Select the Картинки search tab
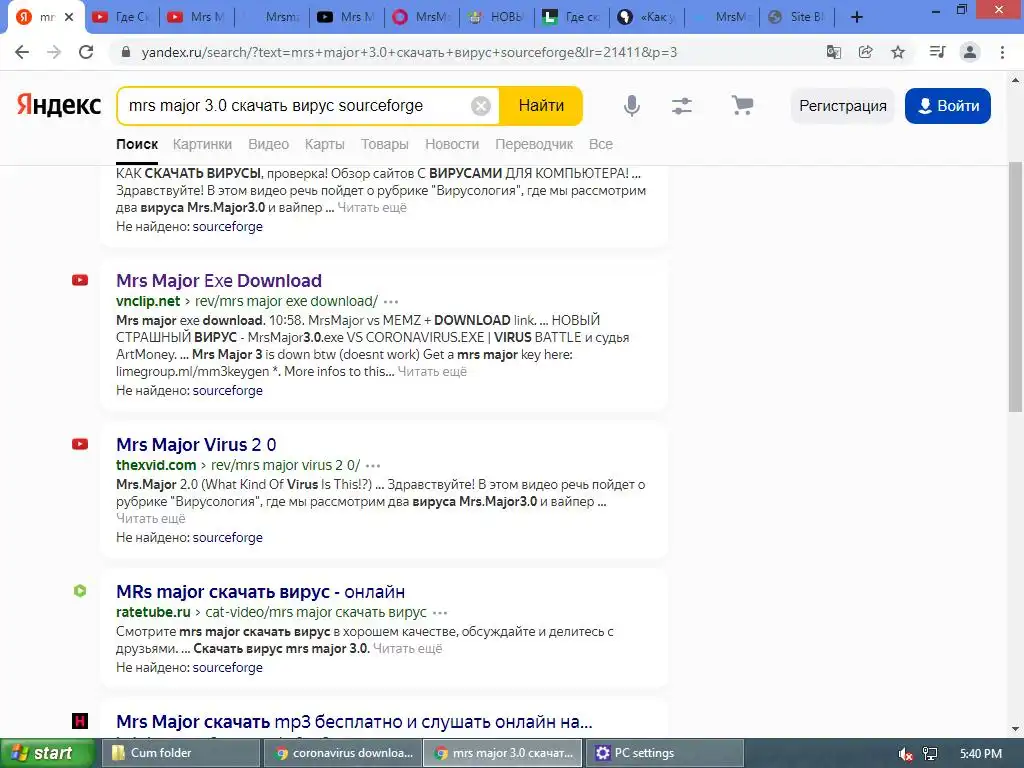This screenshot has height=768, width=1024. [202, 144]
